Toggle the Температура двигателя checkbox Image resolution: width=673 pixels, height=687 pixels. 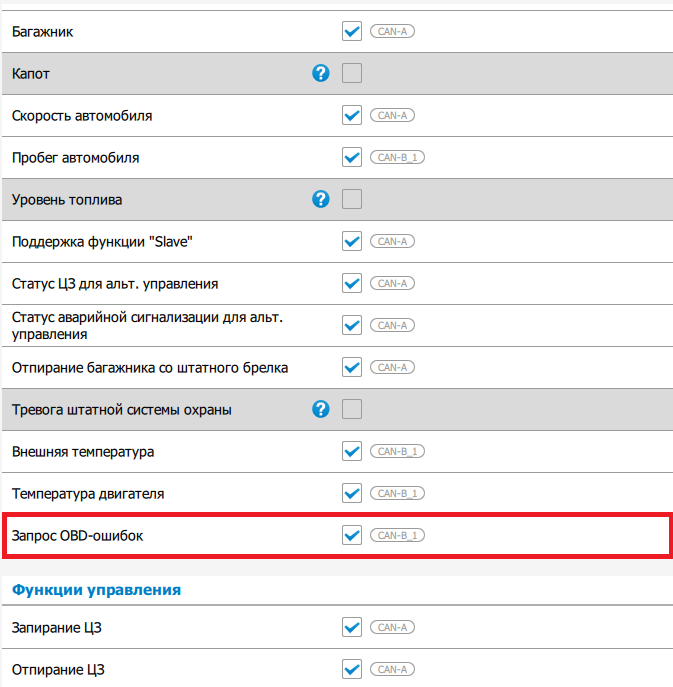point(352,493)
